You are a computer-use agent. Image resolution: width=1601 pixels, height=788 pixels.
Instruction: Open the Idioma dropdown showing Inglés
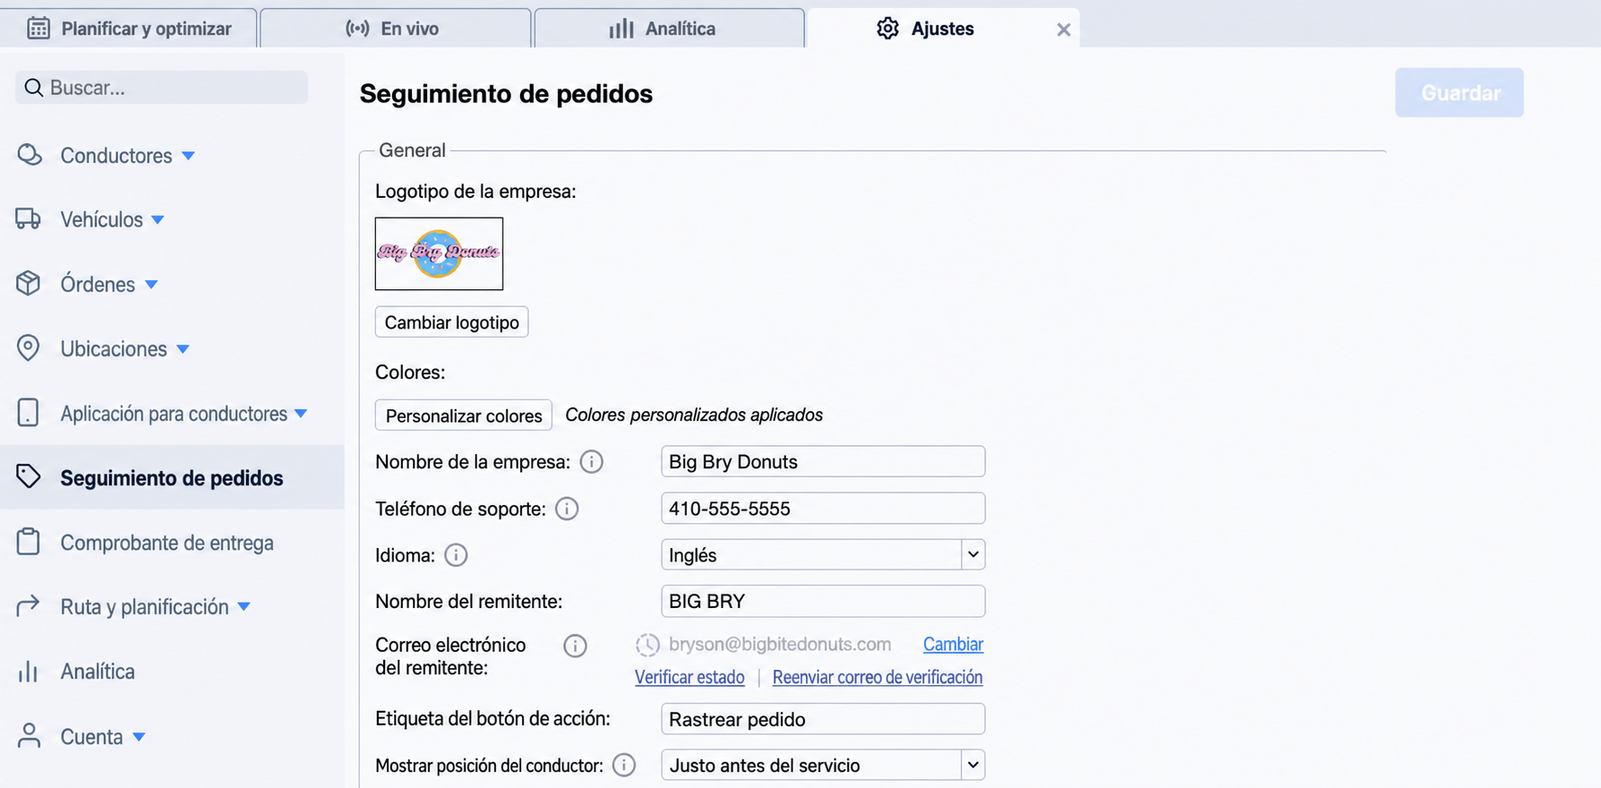823,555
